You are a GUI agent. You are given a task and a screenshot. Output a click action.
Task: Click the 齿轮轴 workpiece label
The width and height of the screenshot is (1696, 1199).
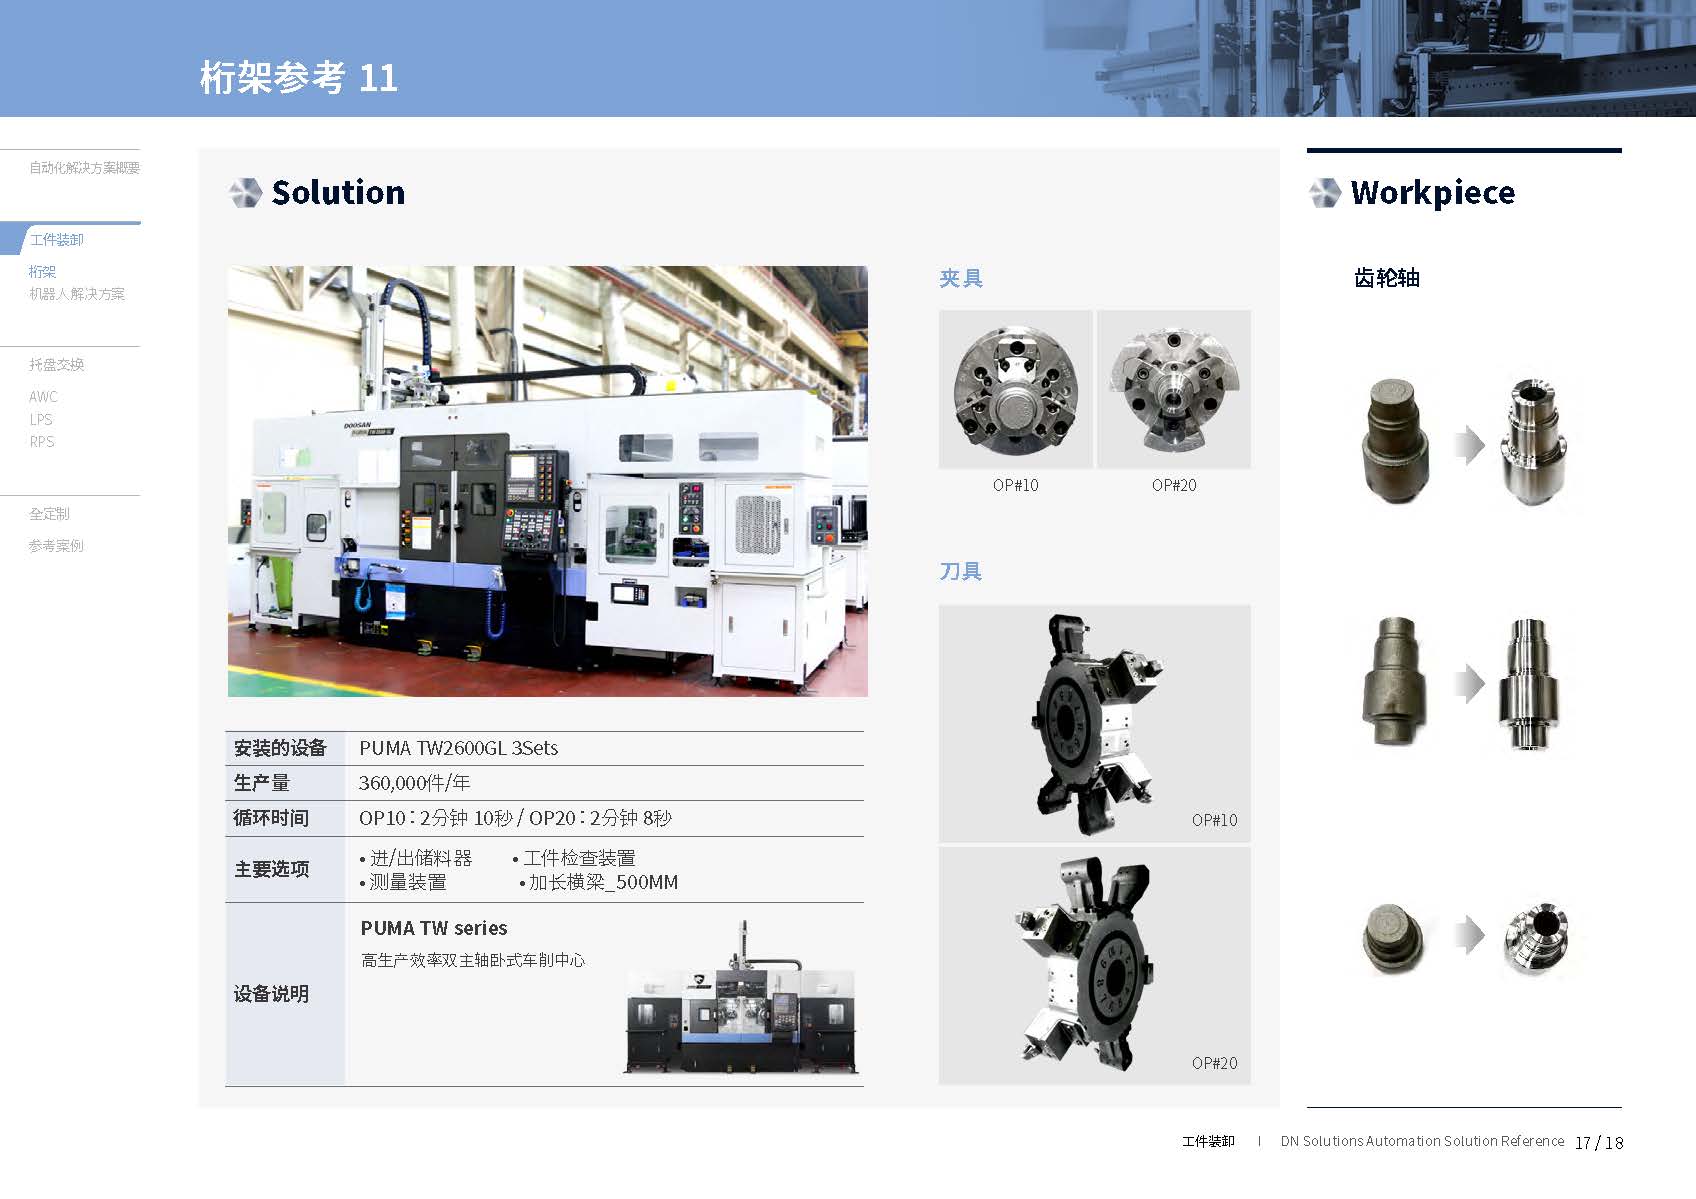1387,278
